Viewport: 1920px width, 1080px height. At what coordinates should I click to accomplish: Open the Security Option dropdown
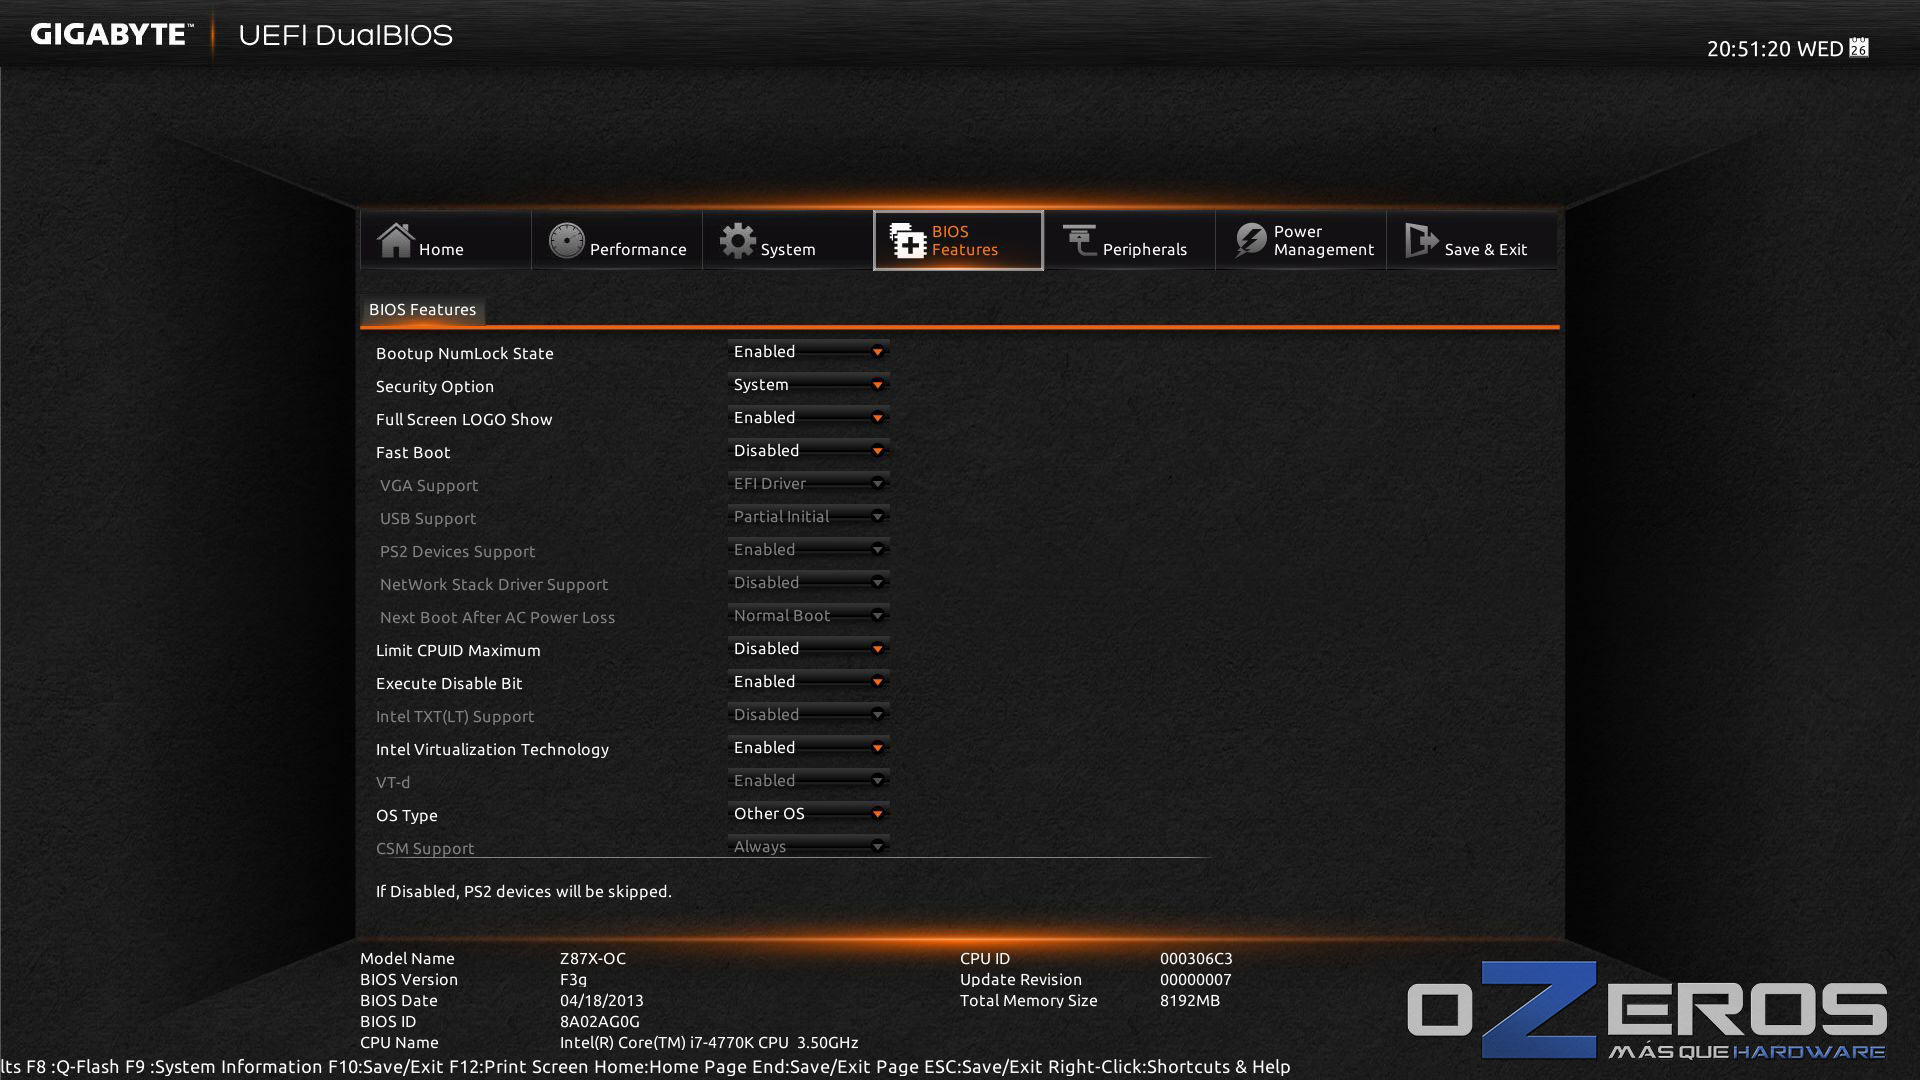tap(808, 385)
